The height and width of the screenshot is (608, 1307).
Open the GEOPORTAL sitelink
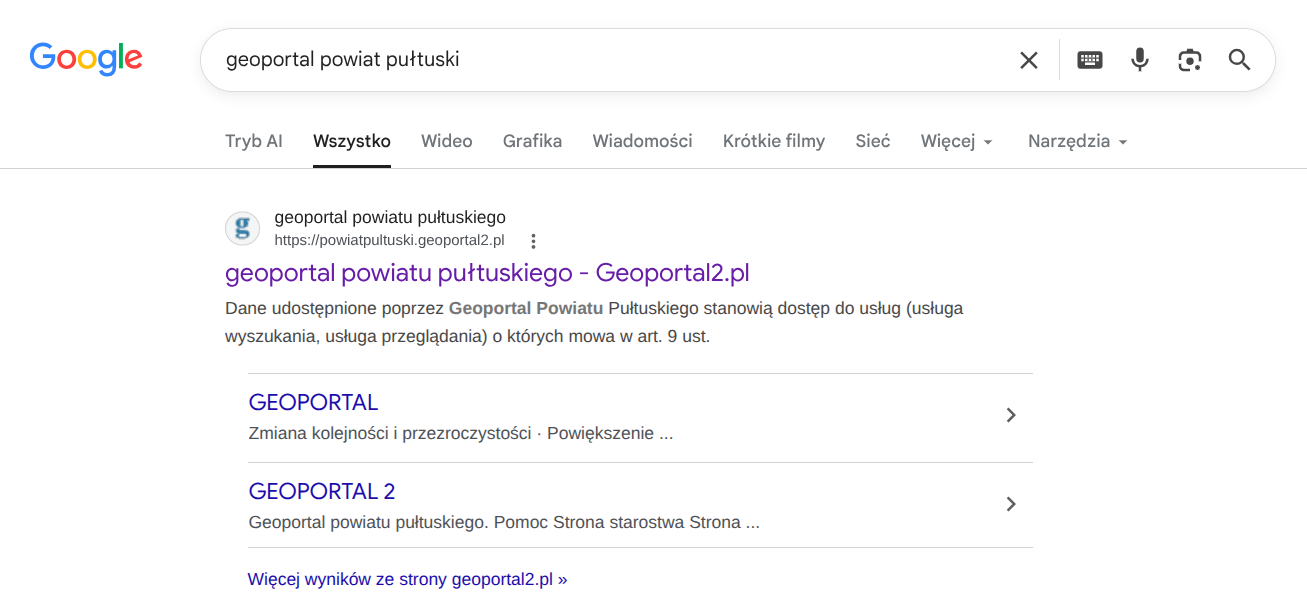(313, 403)
